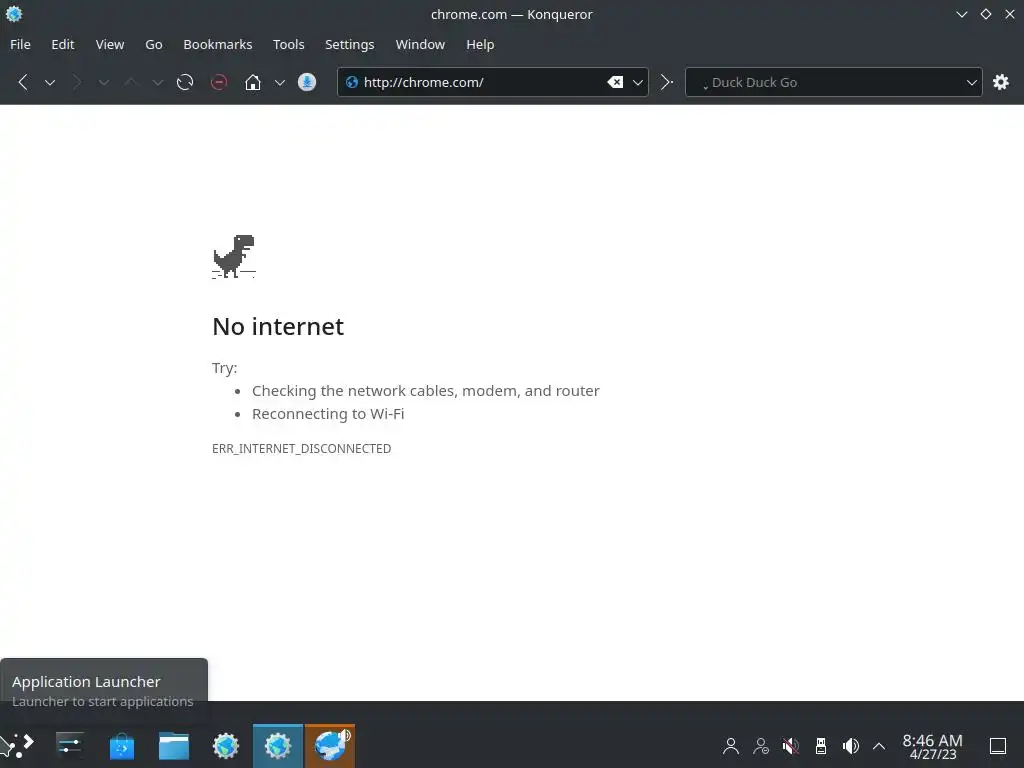Open the gear menu at toolbar end
The width and height of the screenshot is (1024, 768).
click(1000, 82)
